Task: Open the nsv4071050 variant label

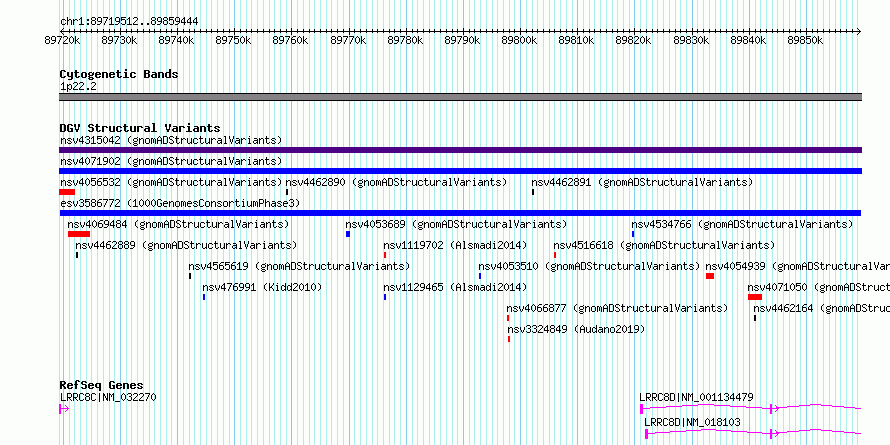Action: tap(818, 287)
